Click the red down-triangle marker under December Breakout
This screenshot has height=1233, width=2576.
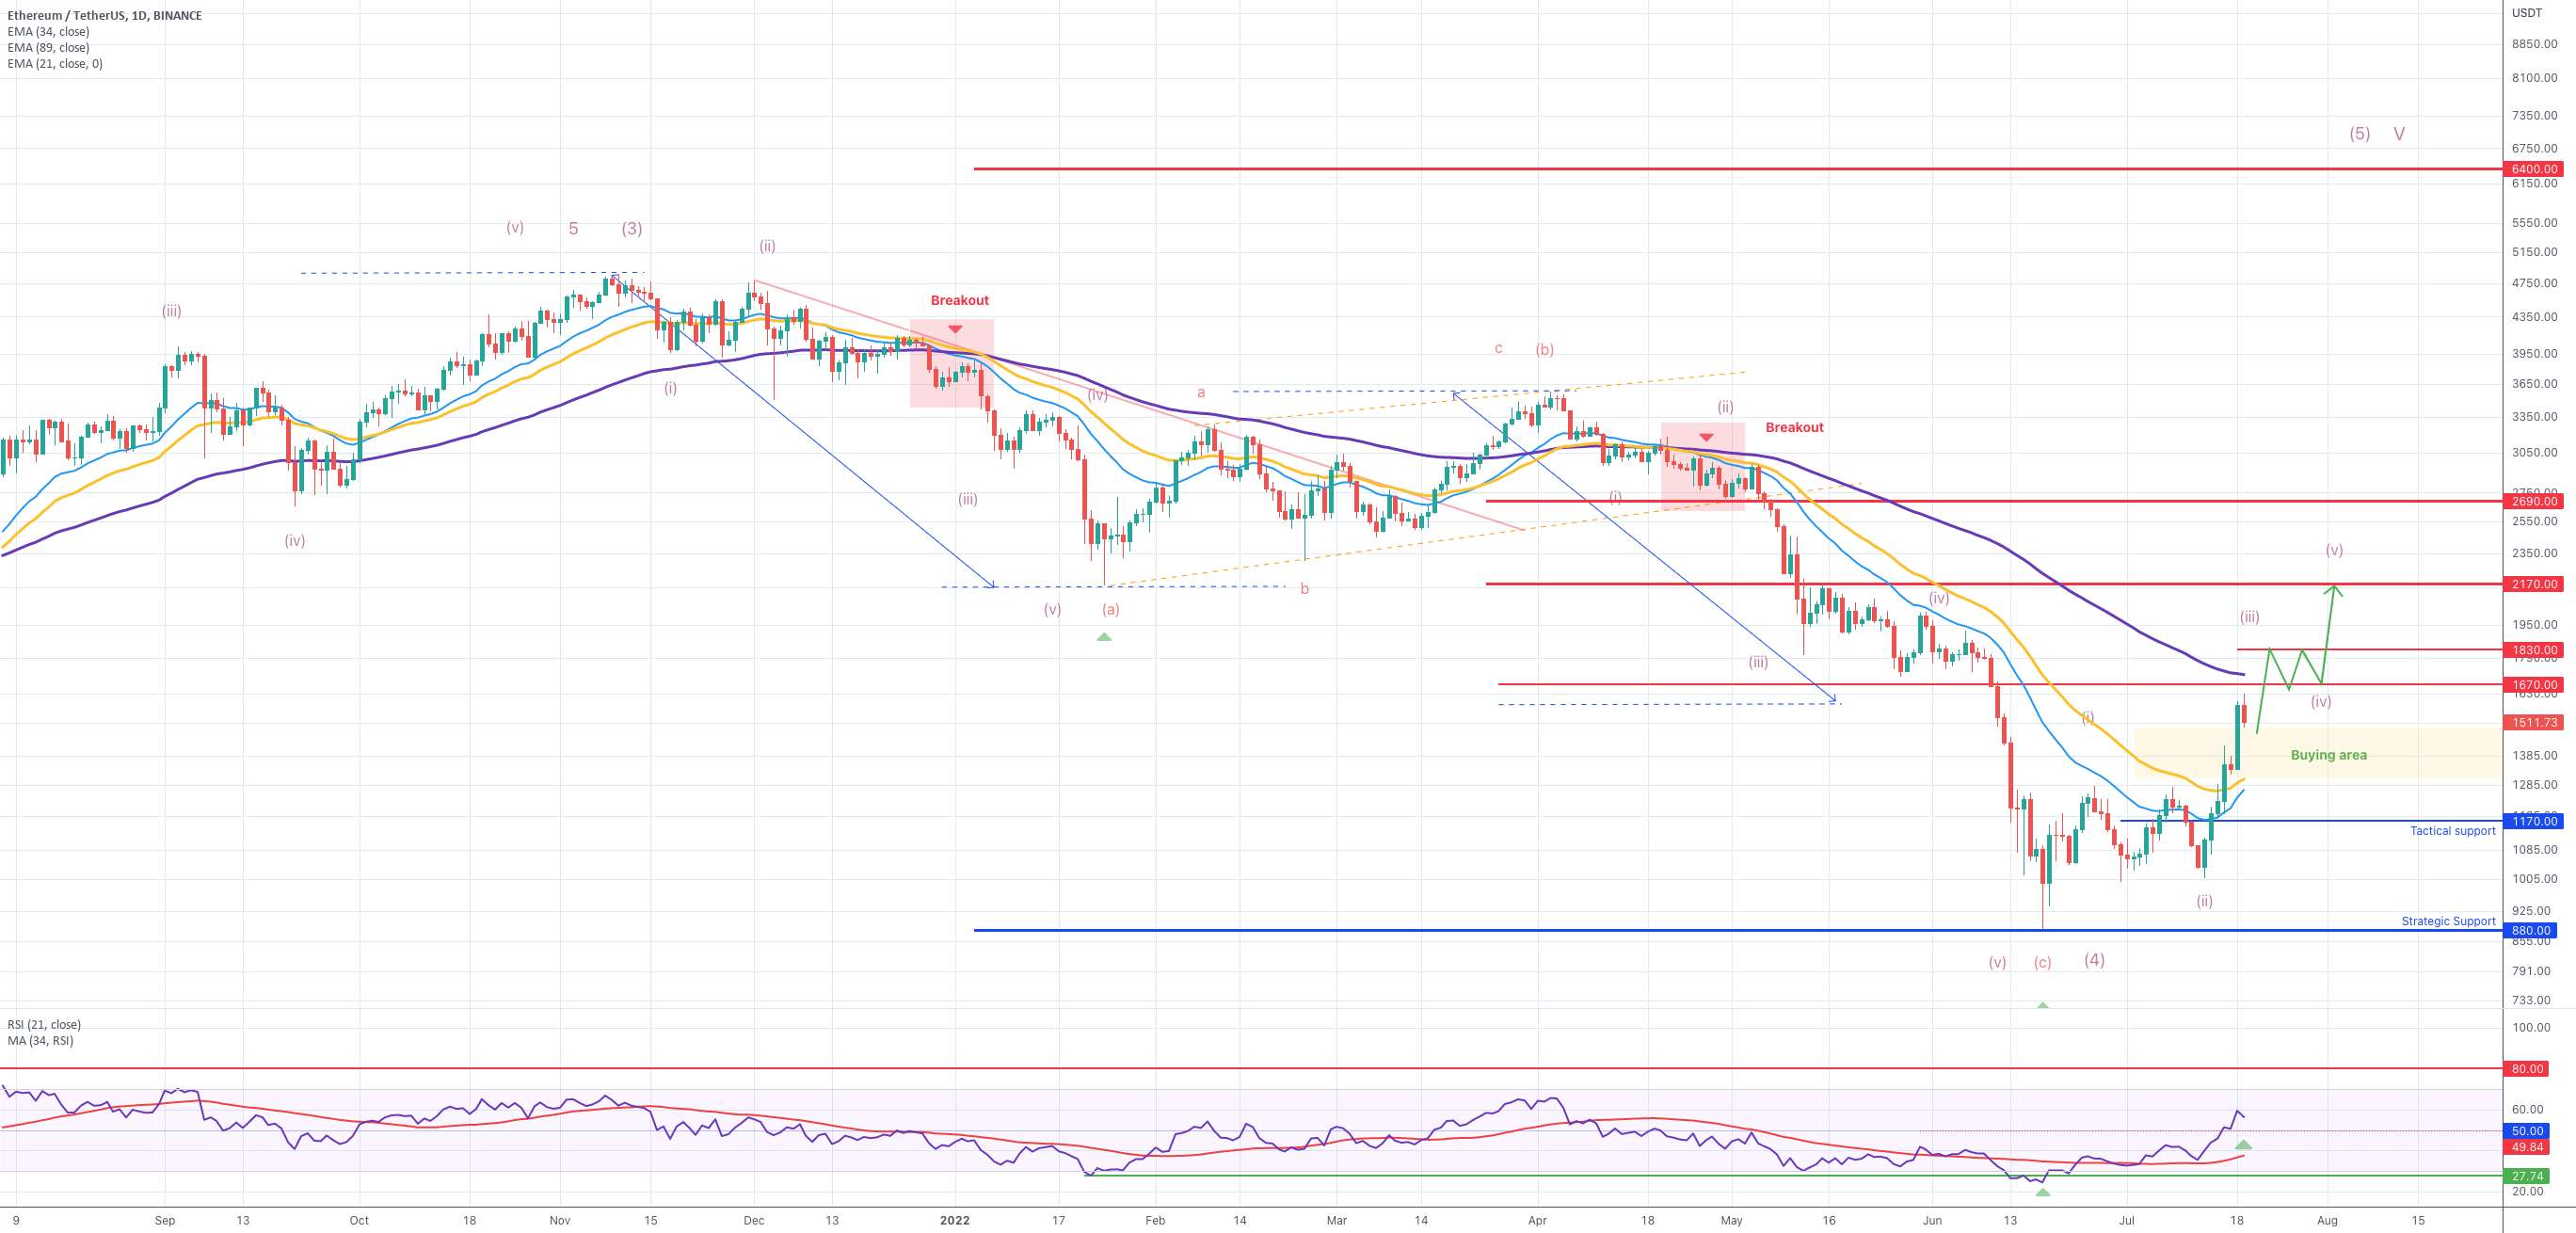pos(955,329)
